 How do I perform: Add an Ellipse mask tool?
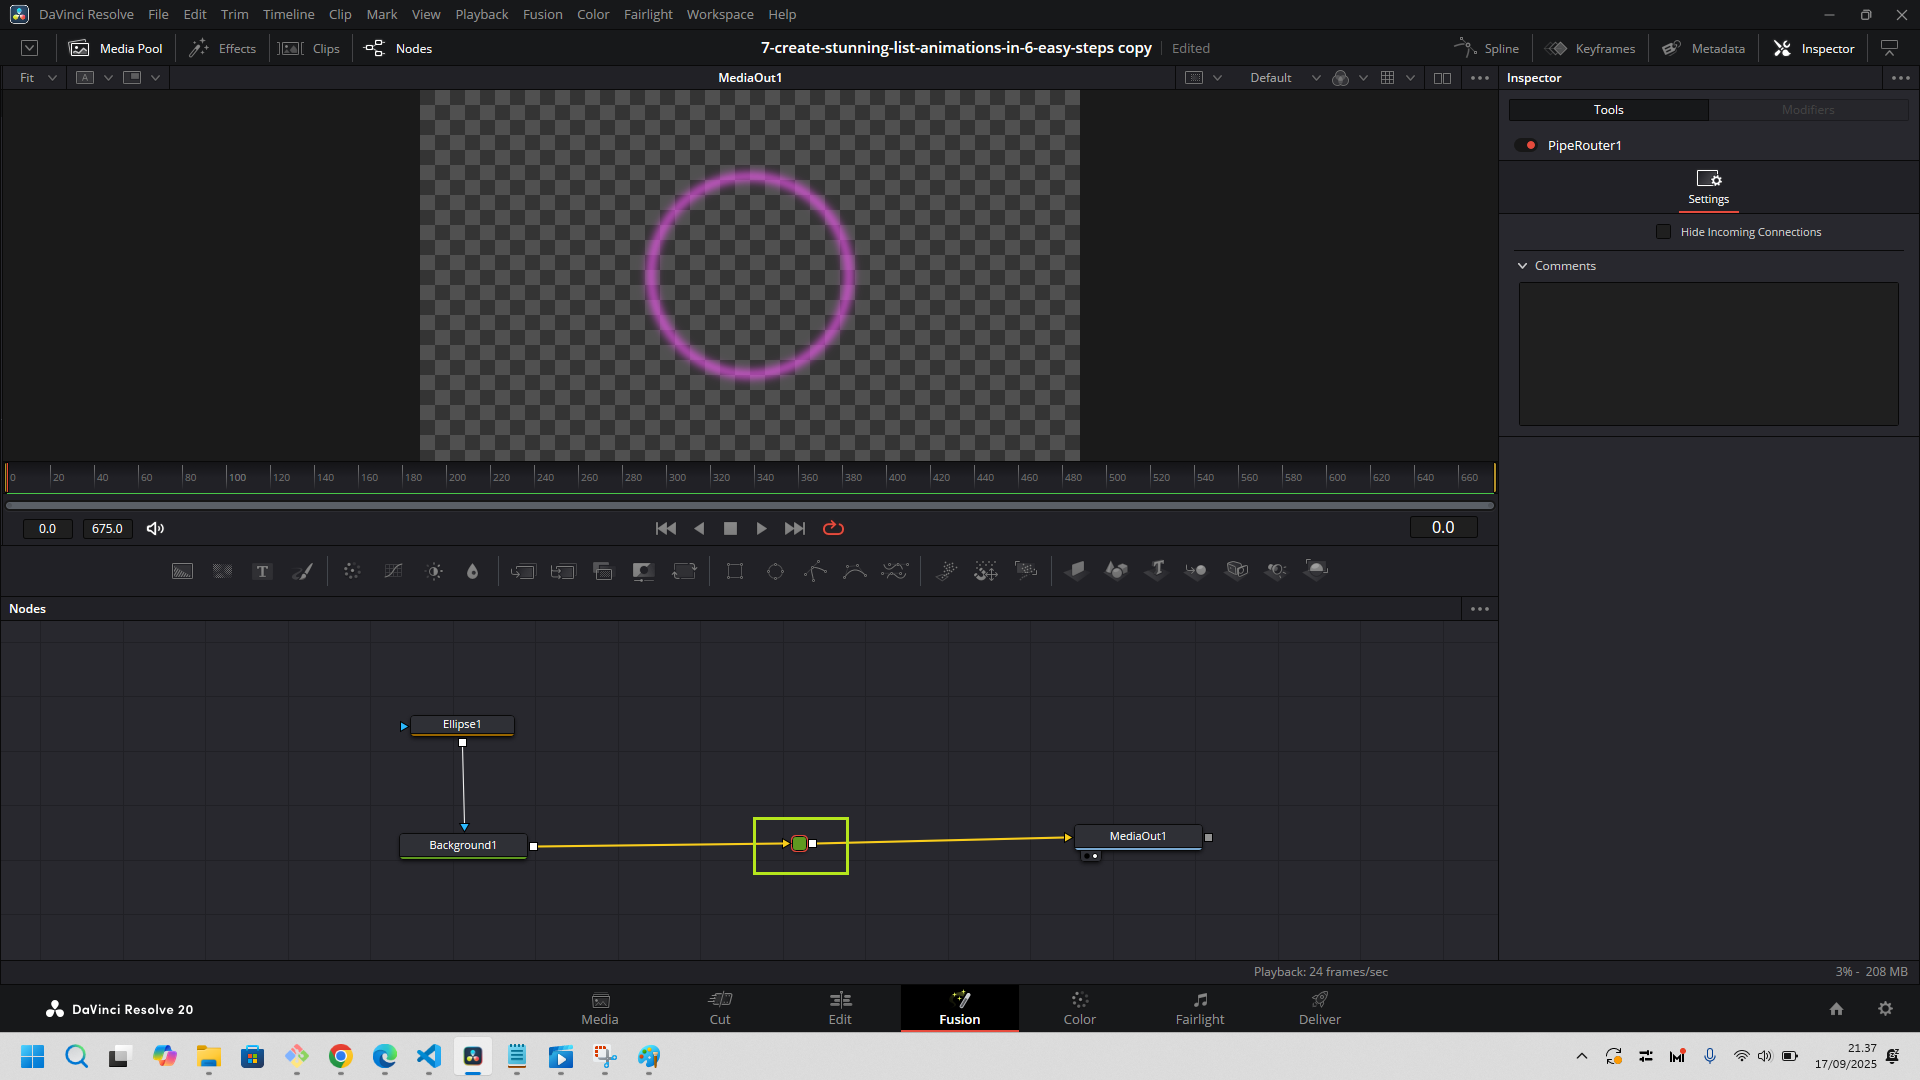click(x=775, y=571)
